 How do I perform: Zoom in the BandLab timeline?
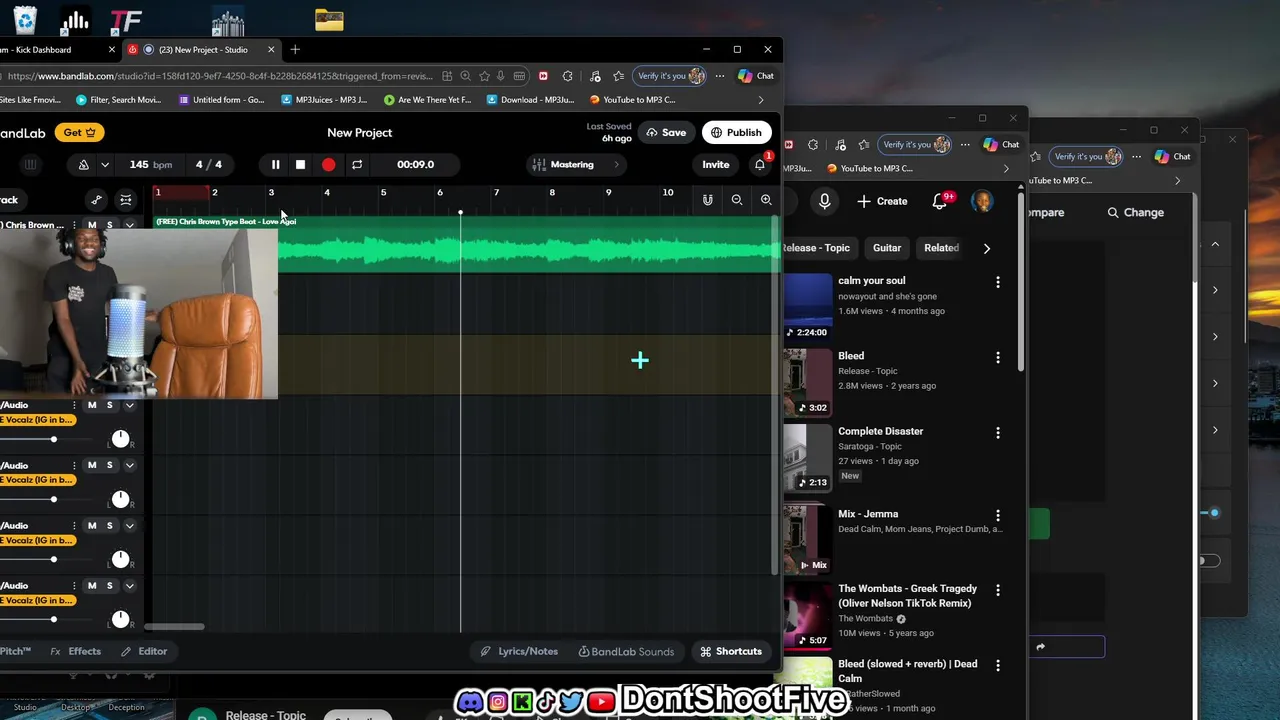pyautogui.click(x=766, y=200)
